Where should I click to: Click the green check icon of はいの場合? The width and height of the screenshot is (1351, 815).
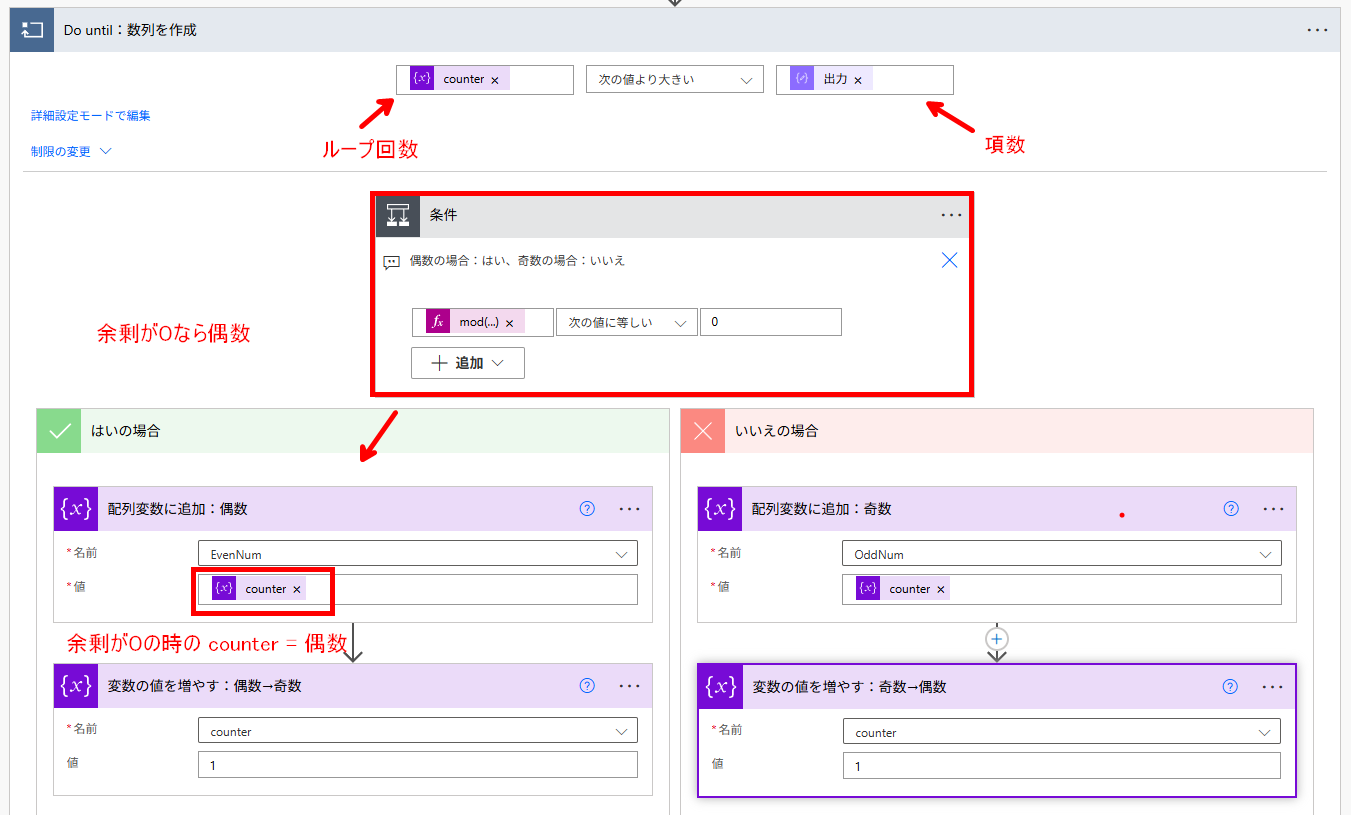pyautogui.click(x=59, y=431)
